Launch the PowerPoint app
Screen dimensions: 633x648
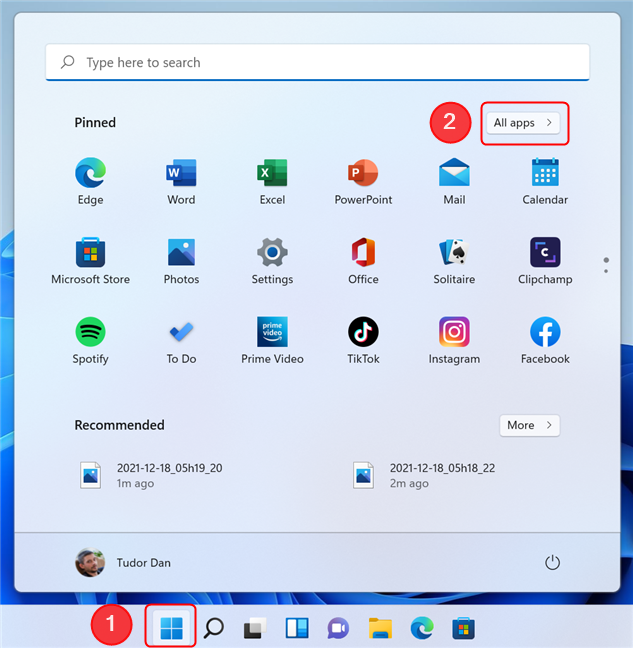tap(363, 181)
